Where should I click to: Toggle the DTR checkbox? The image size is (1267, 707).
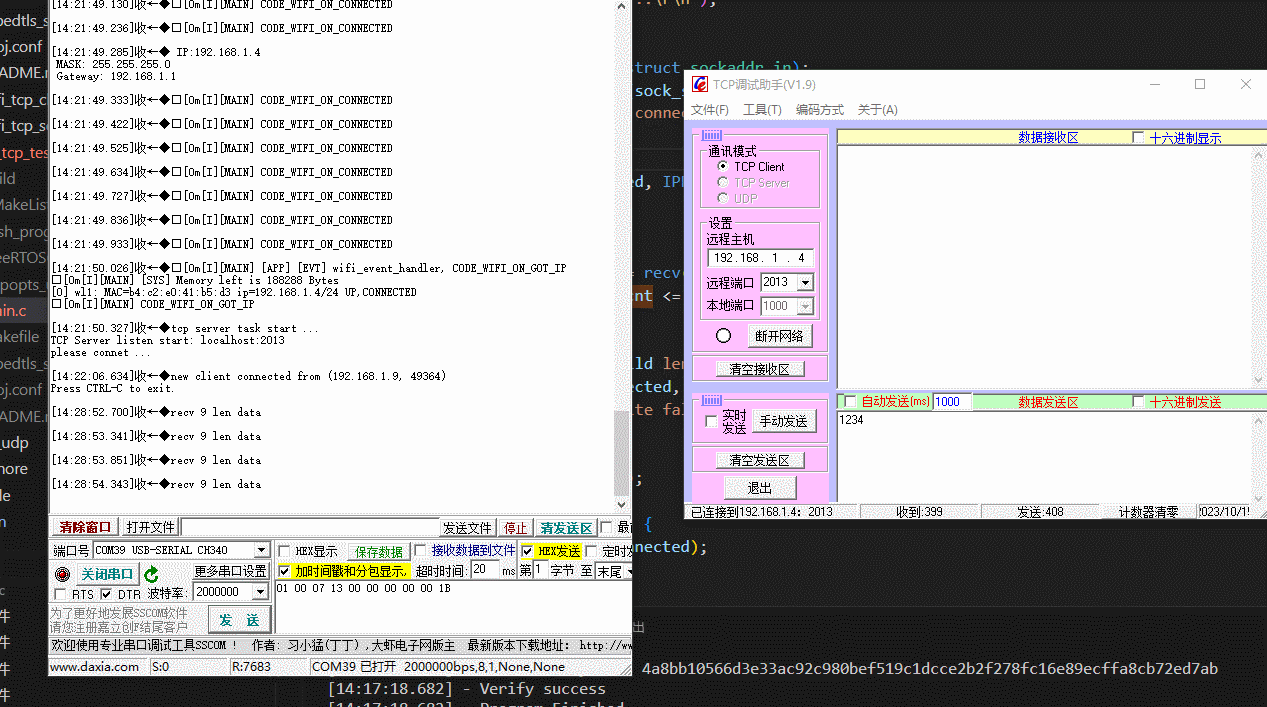pyautogui.click(x=107, y=595)
